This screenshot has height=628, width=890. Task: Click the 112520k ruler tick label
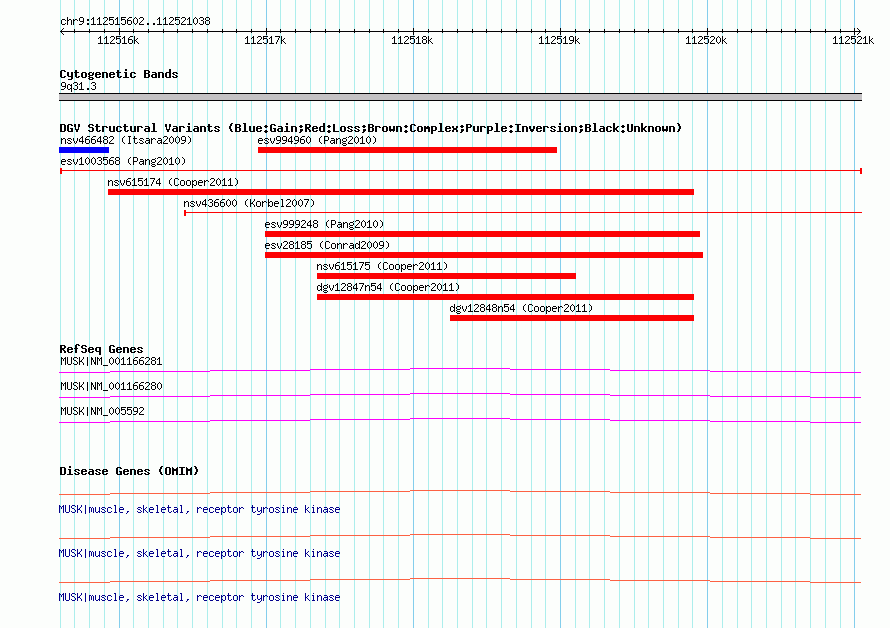(x=706, y=40)
